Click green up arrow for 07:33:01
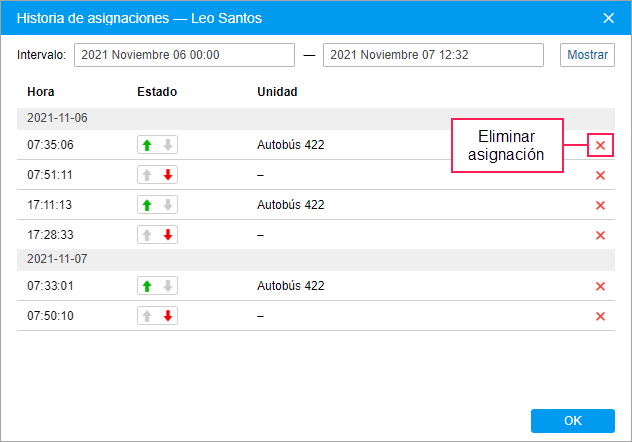This screenshot has height=442, width=632. (x=147, y=286)
